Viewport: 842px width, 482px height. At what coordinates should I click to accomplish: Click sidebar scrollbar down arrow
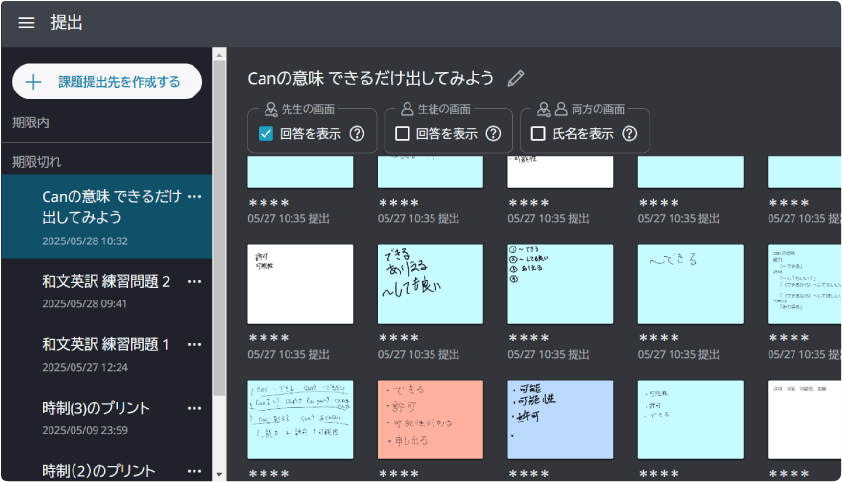pyautogui.click(x=219, y=474)
